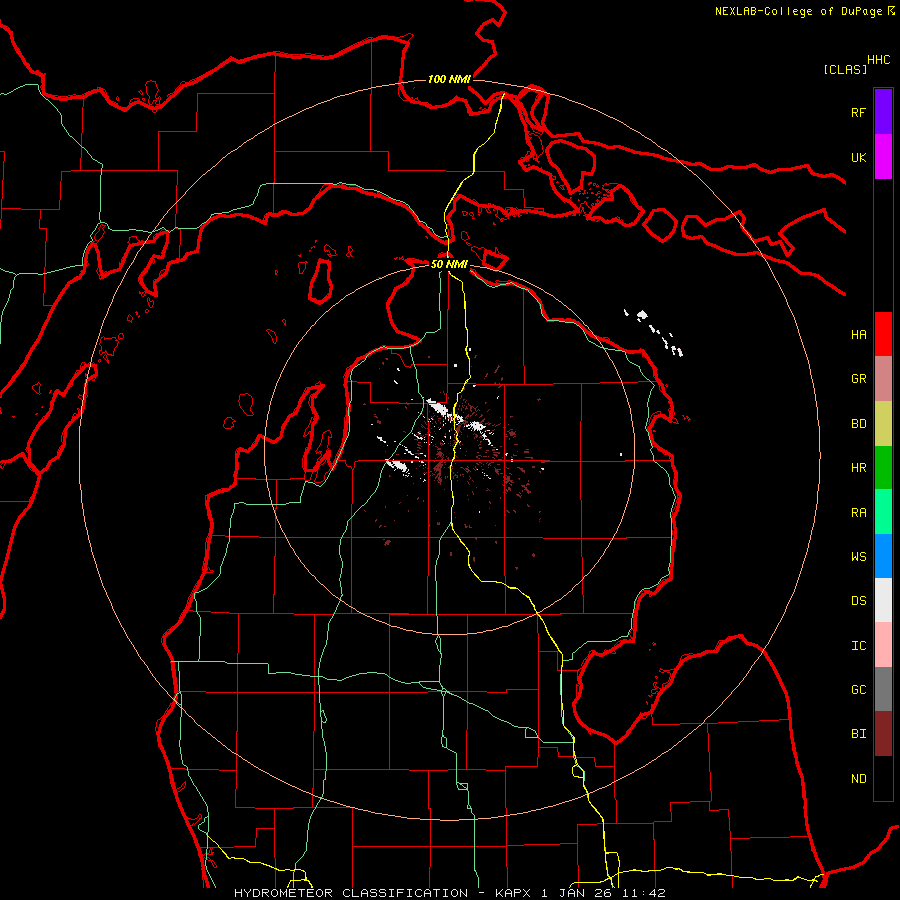Click the WS blue legend color block
900x900 pixels.
[883, 556]
